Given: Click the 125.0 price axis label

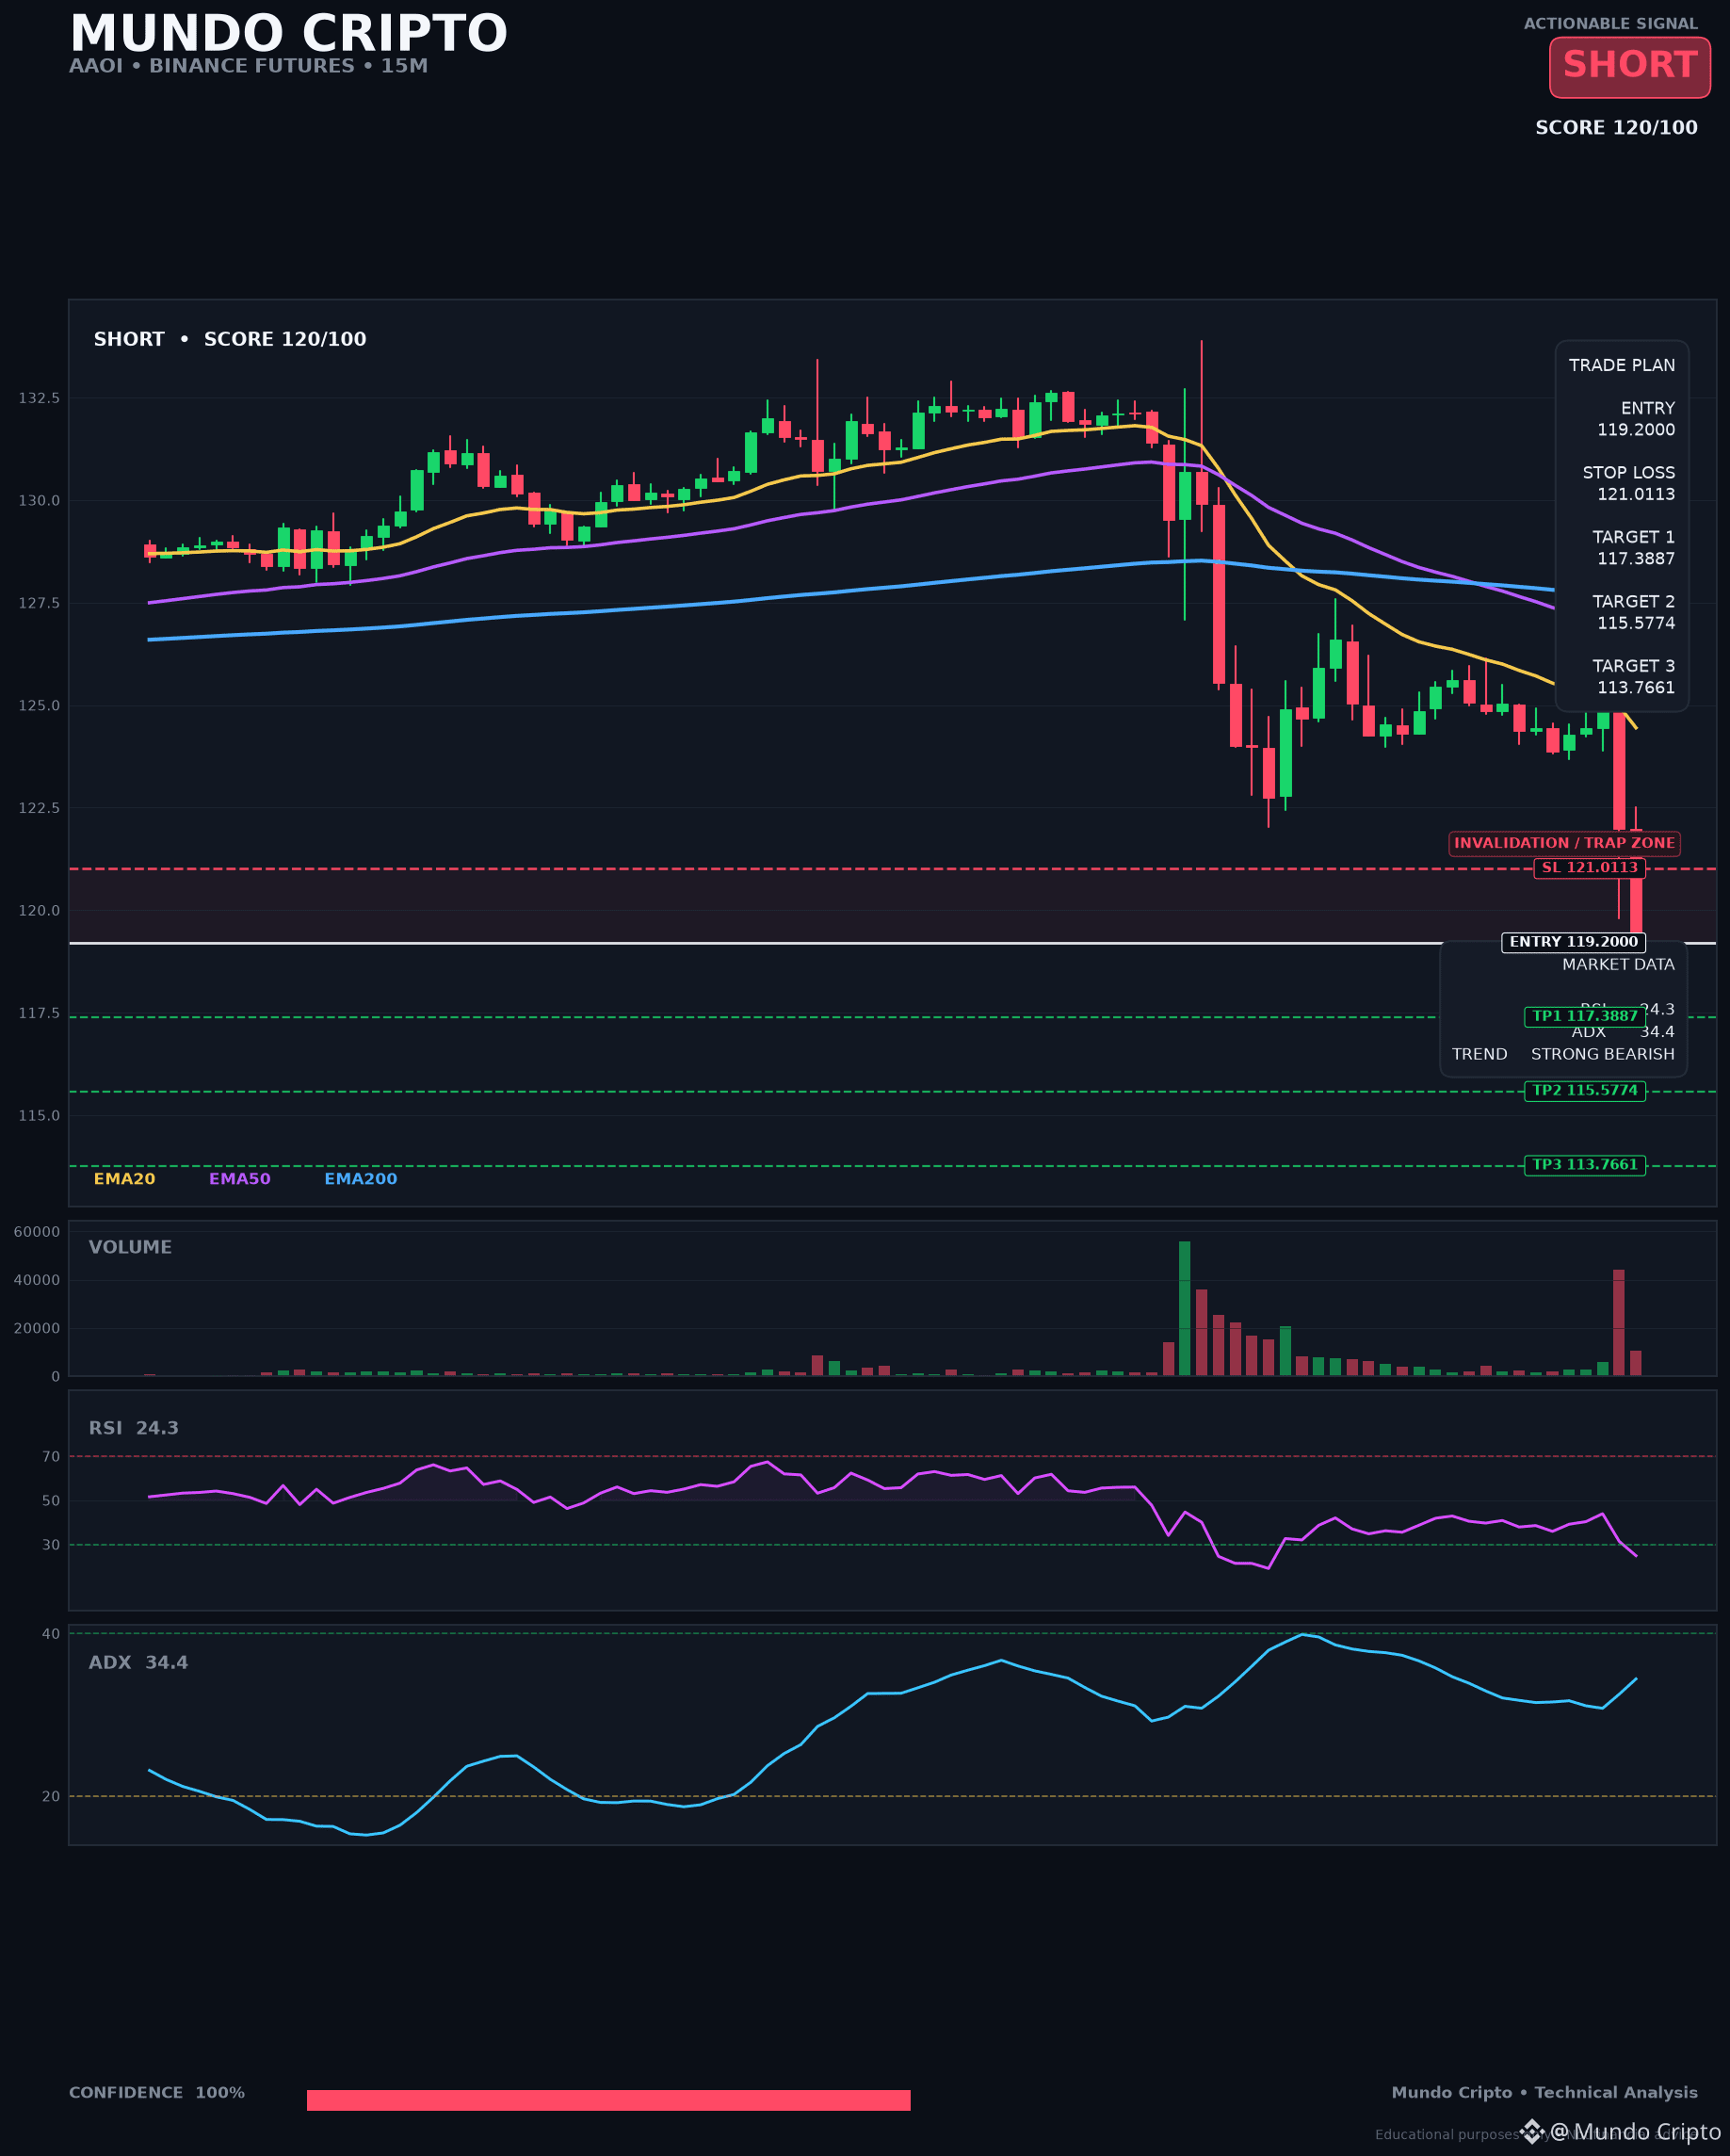Looking at the screenshot, I should tap(39, 706).
